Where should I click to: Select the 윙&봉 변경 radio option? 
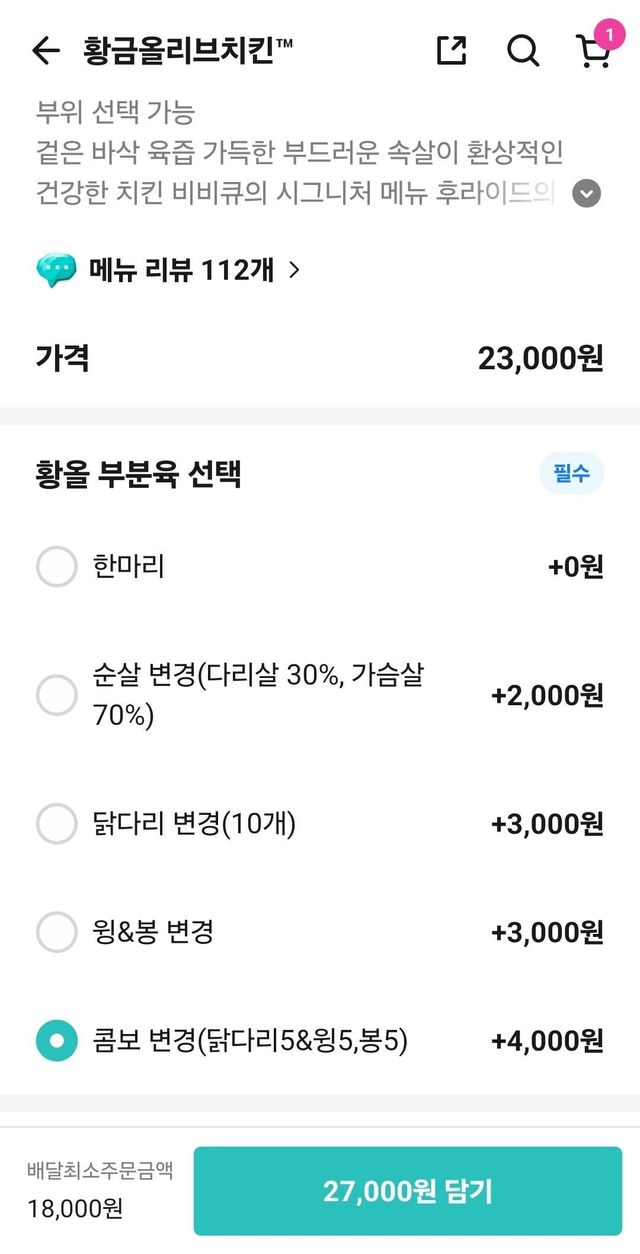56,932
